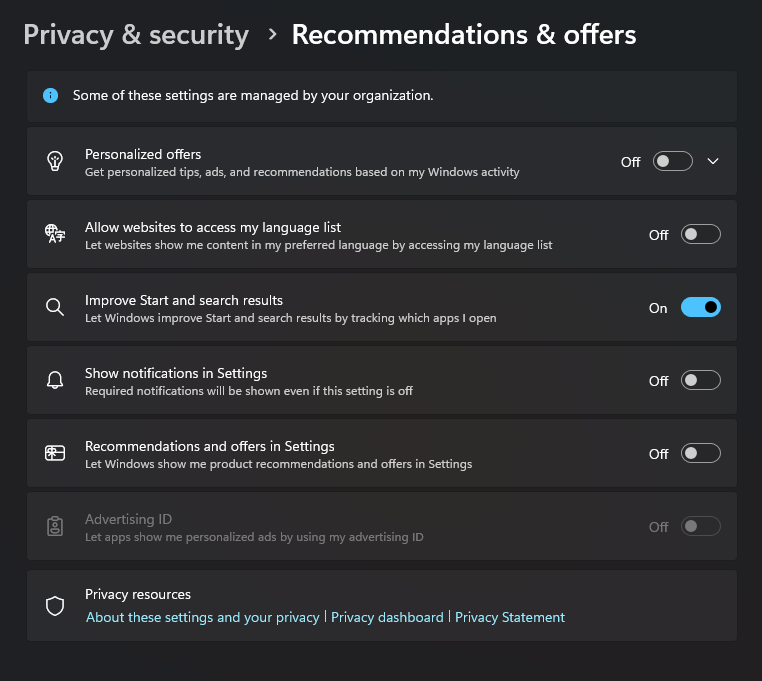Viewport: 762px width, 681px height.
Task: Click the blue info icon
Action: tap(51, 95)
